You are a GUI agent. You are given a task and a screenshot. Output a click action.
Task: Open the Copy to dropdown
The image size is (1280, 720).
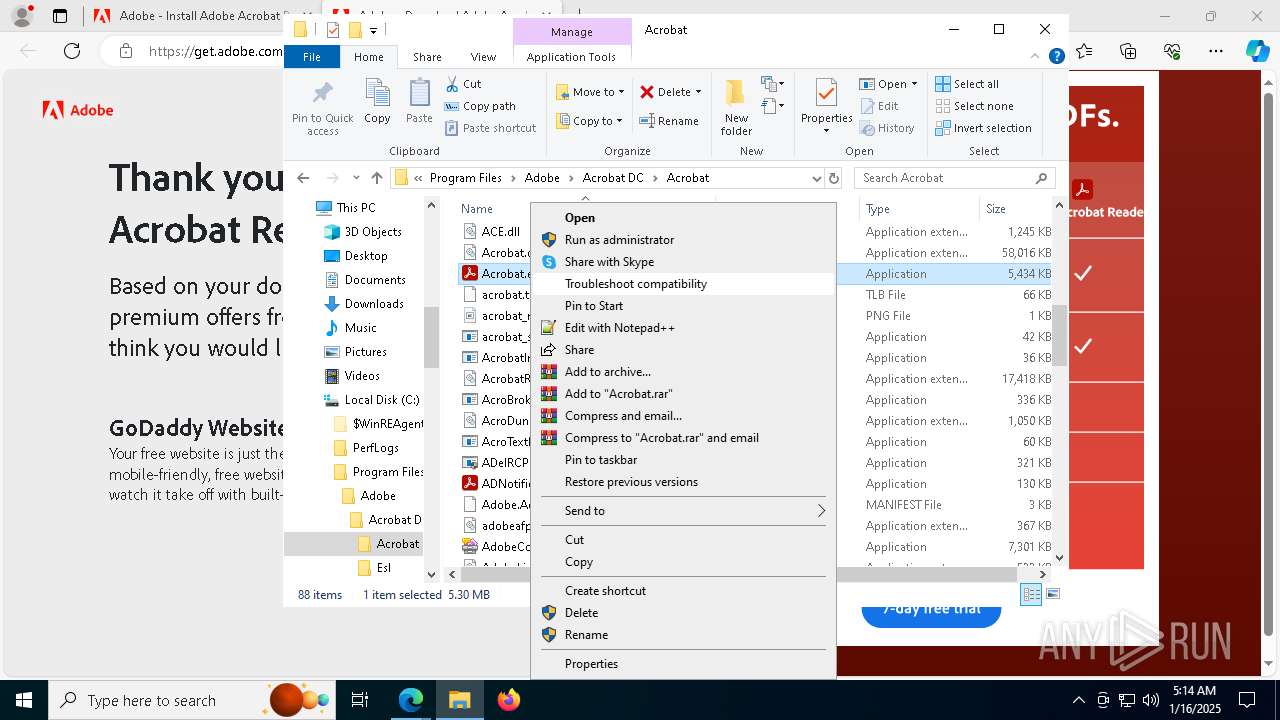[x=590, y=121]
